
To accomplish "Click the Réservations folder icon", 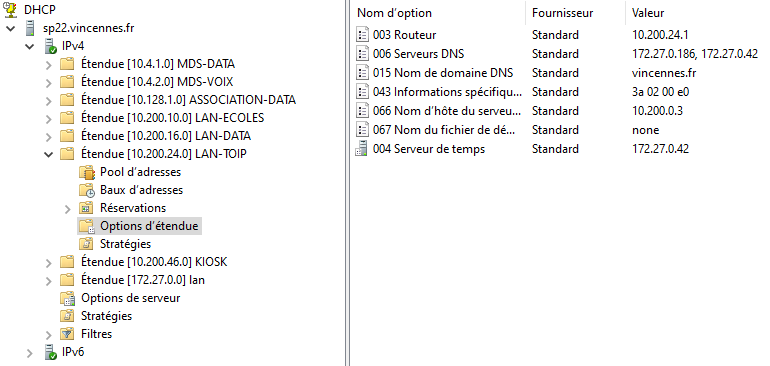I will (x=86, y=208).
